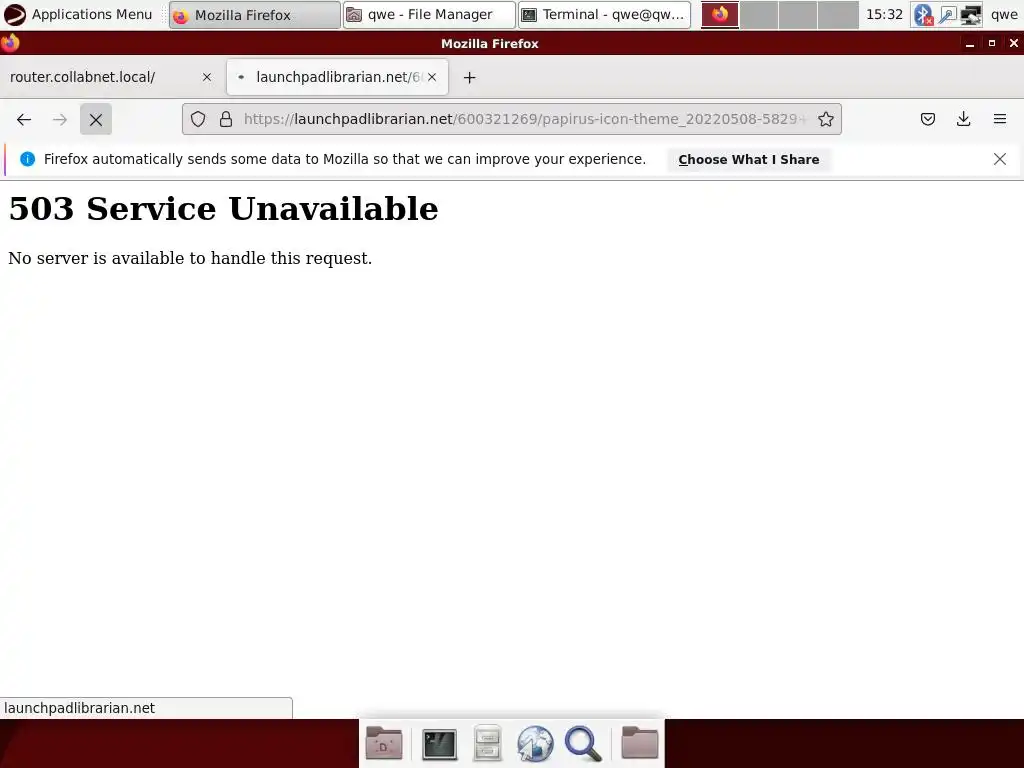
Task: Open the qwe user menu
Action: pos(1004,14)
